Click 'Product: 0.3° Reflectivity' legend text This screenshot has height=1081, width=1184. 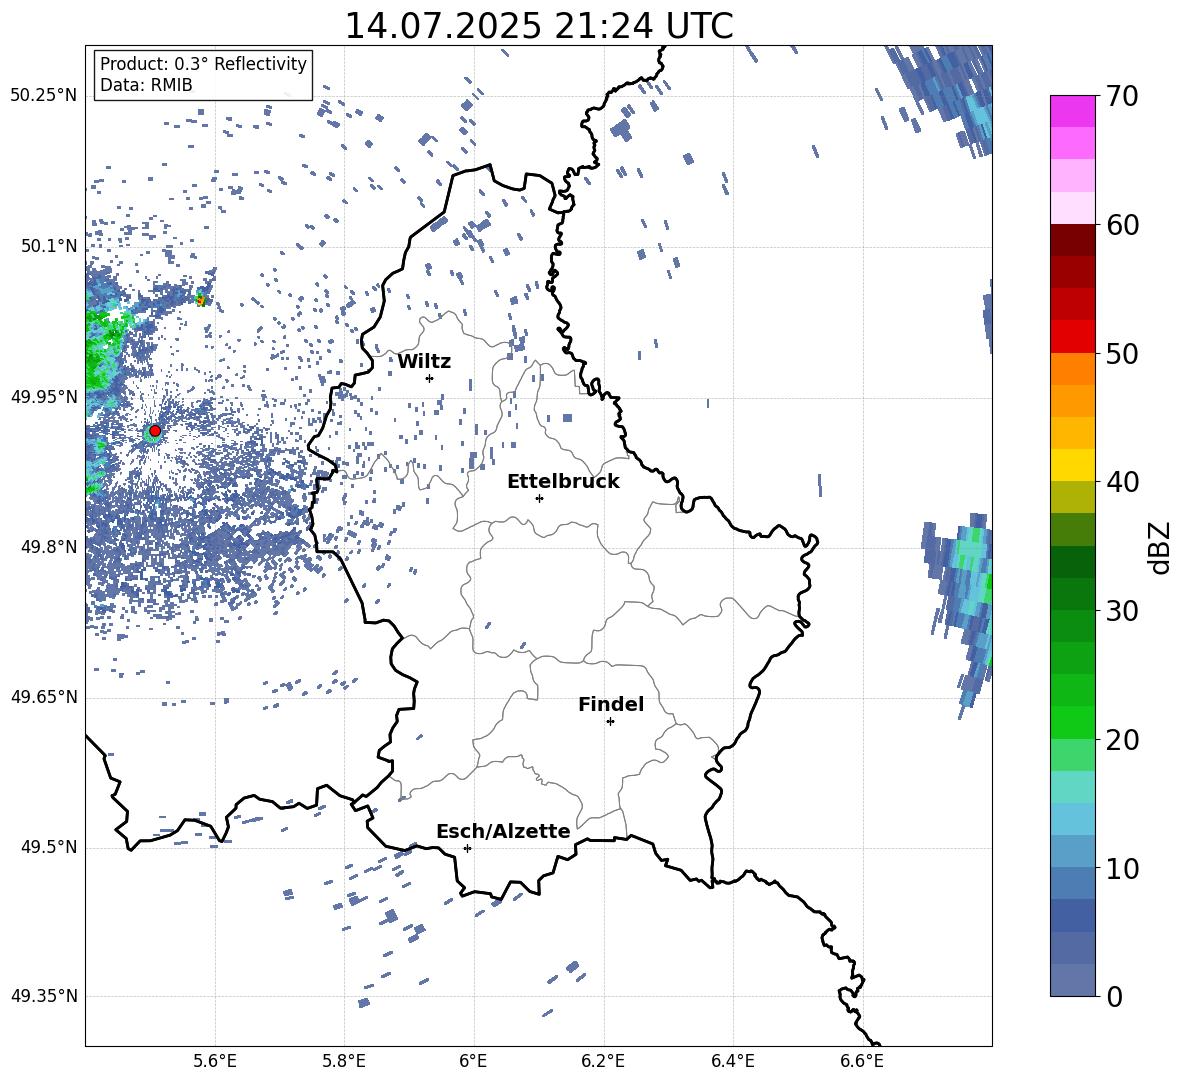(x=203, y=64)
